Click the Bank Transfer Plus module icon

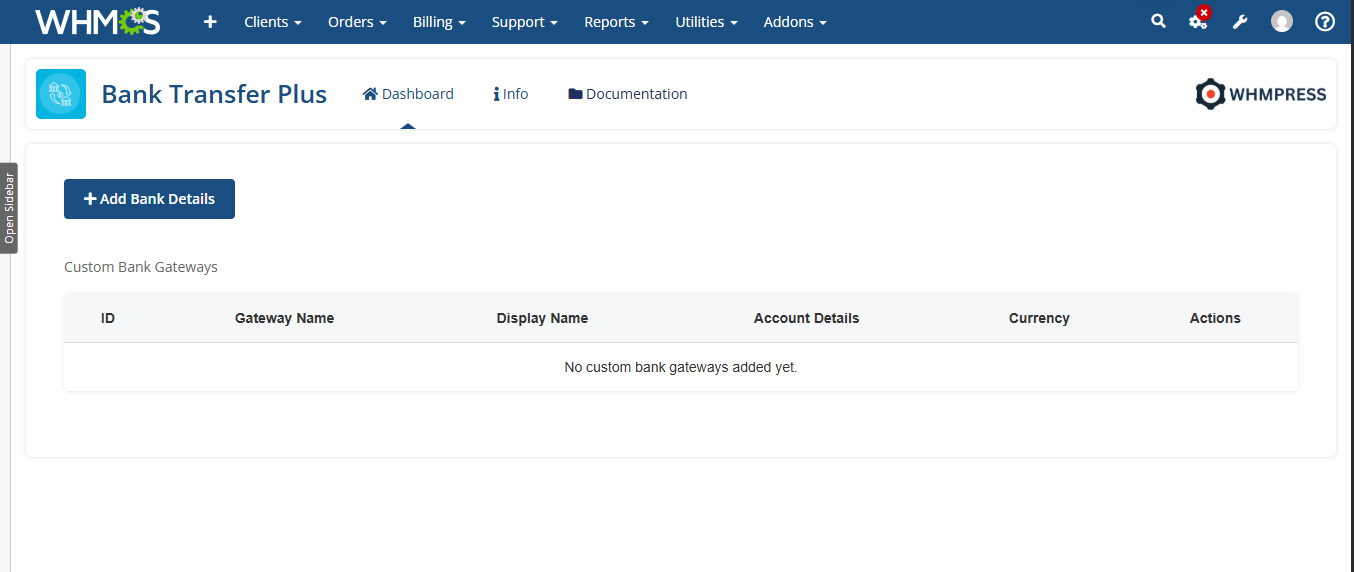(61, 94)
